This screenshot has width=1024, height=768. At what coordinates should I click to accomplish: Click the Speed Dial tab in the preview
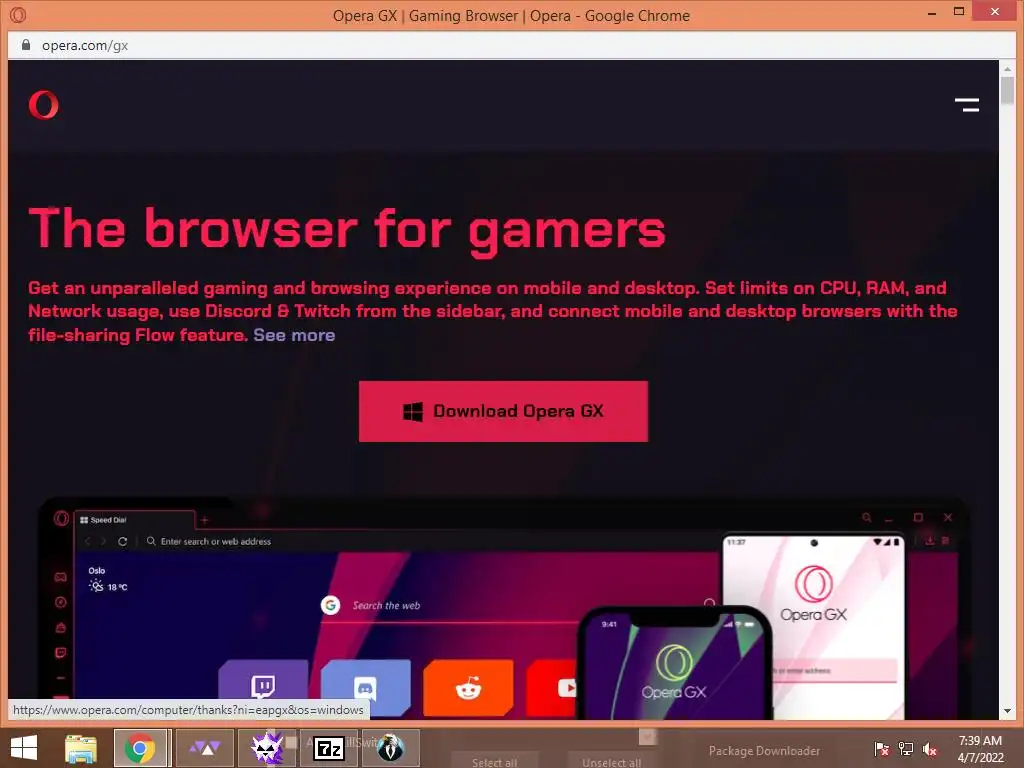pos(135,520)
